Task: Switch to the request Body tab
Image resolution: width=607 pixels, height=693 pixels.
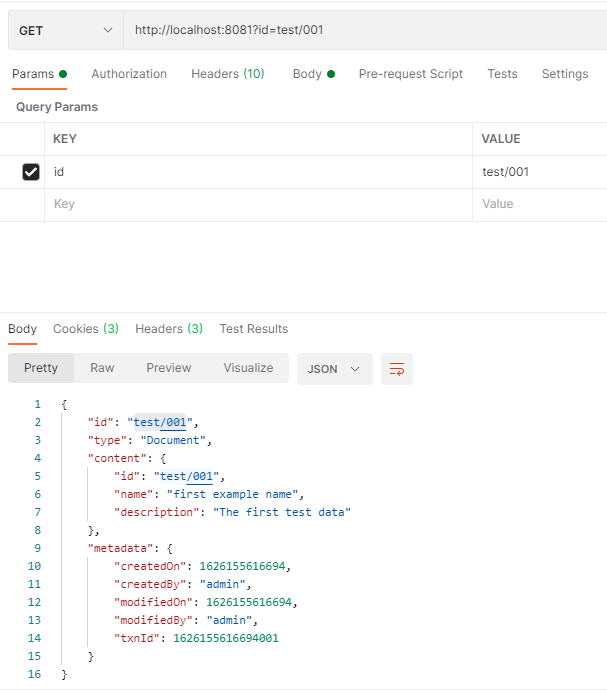Action: point(314,74)
